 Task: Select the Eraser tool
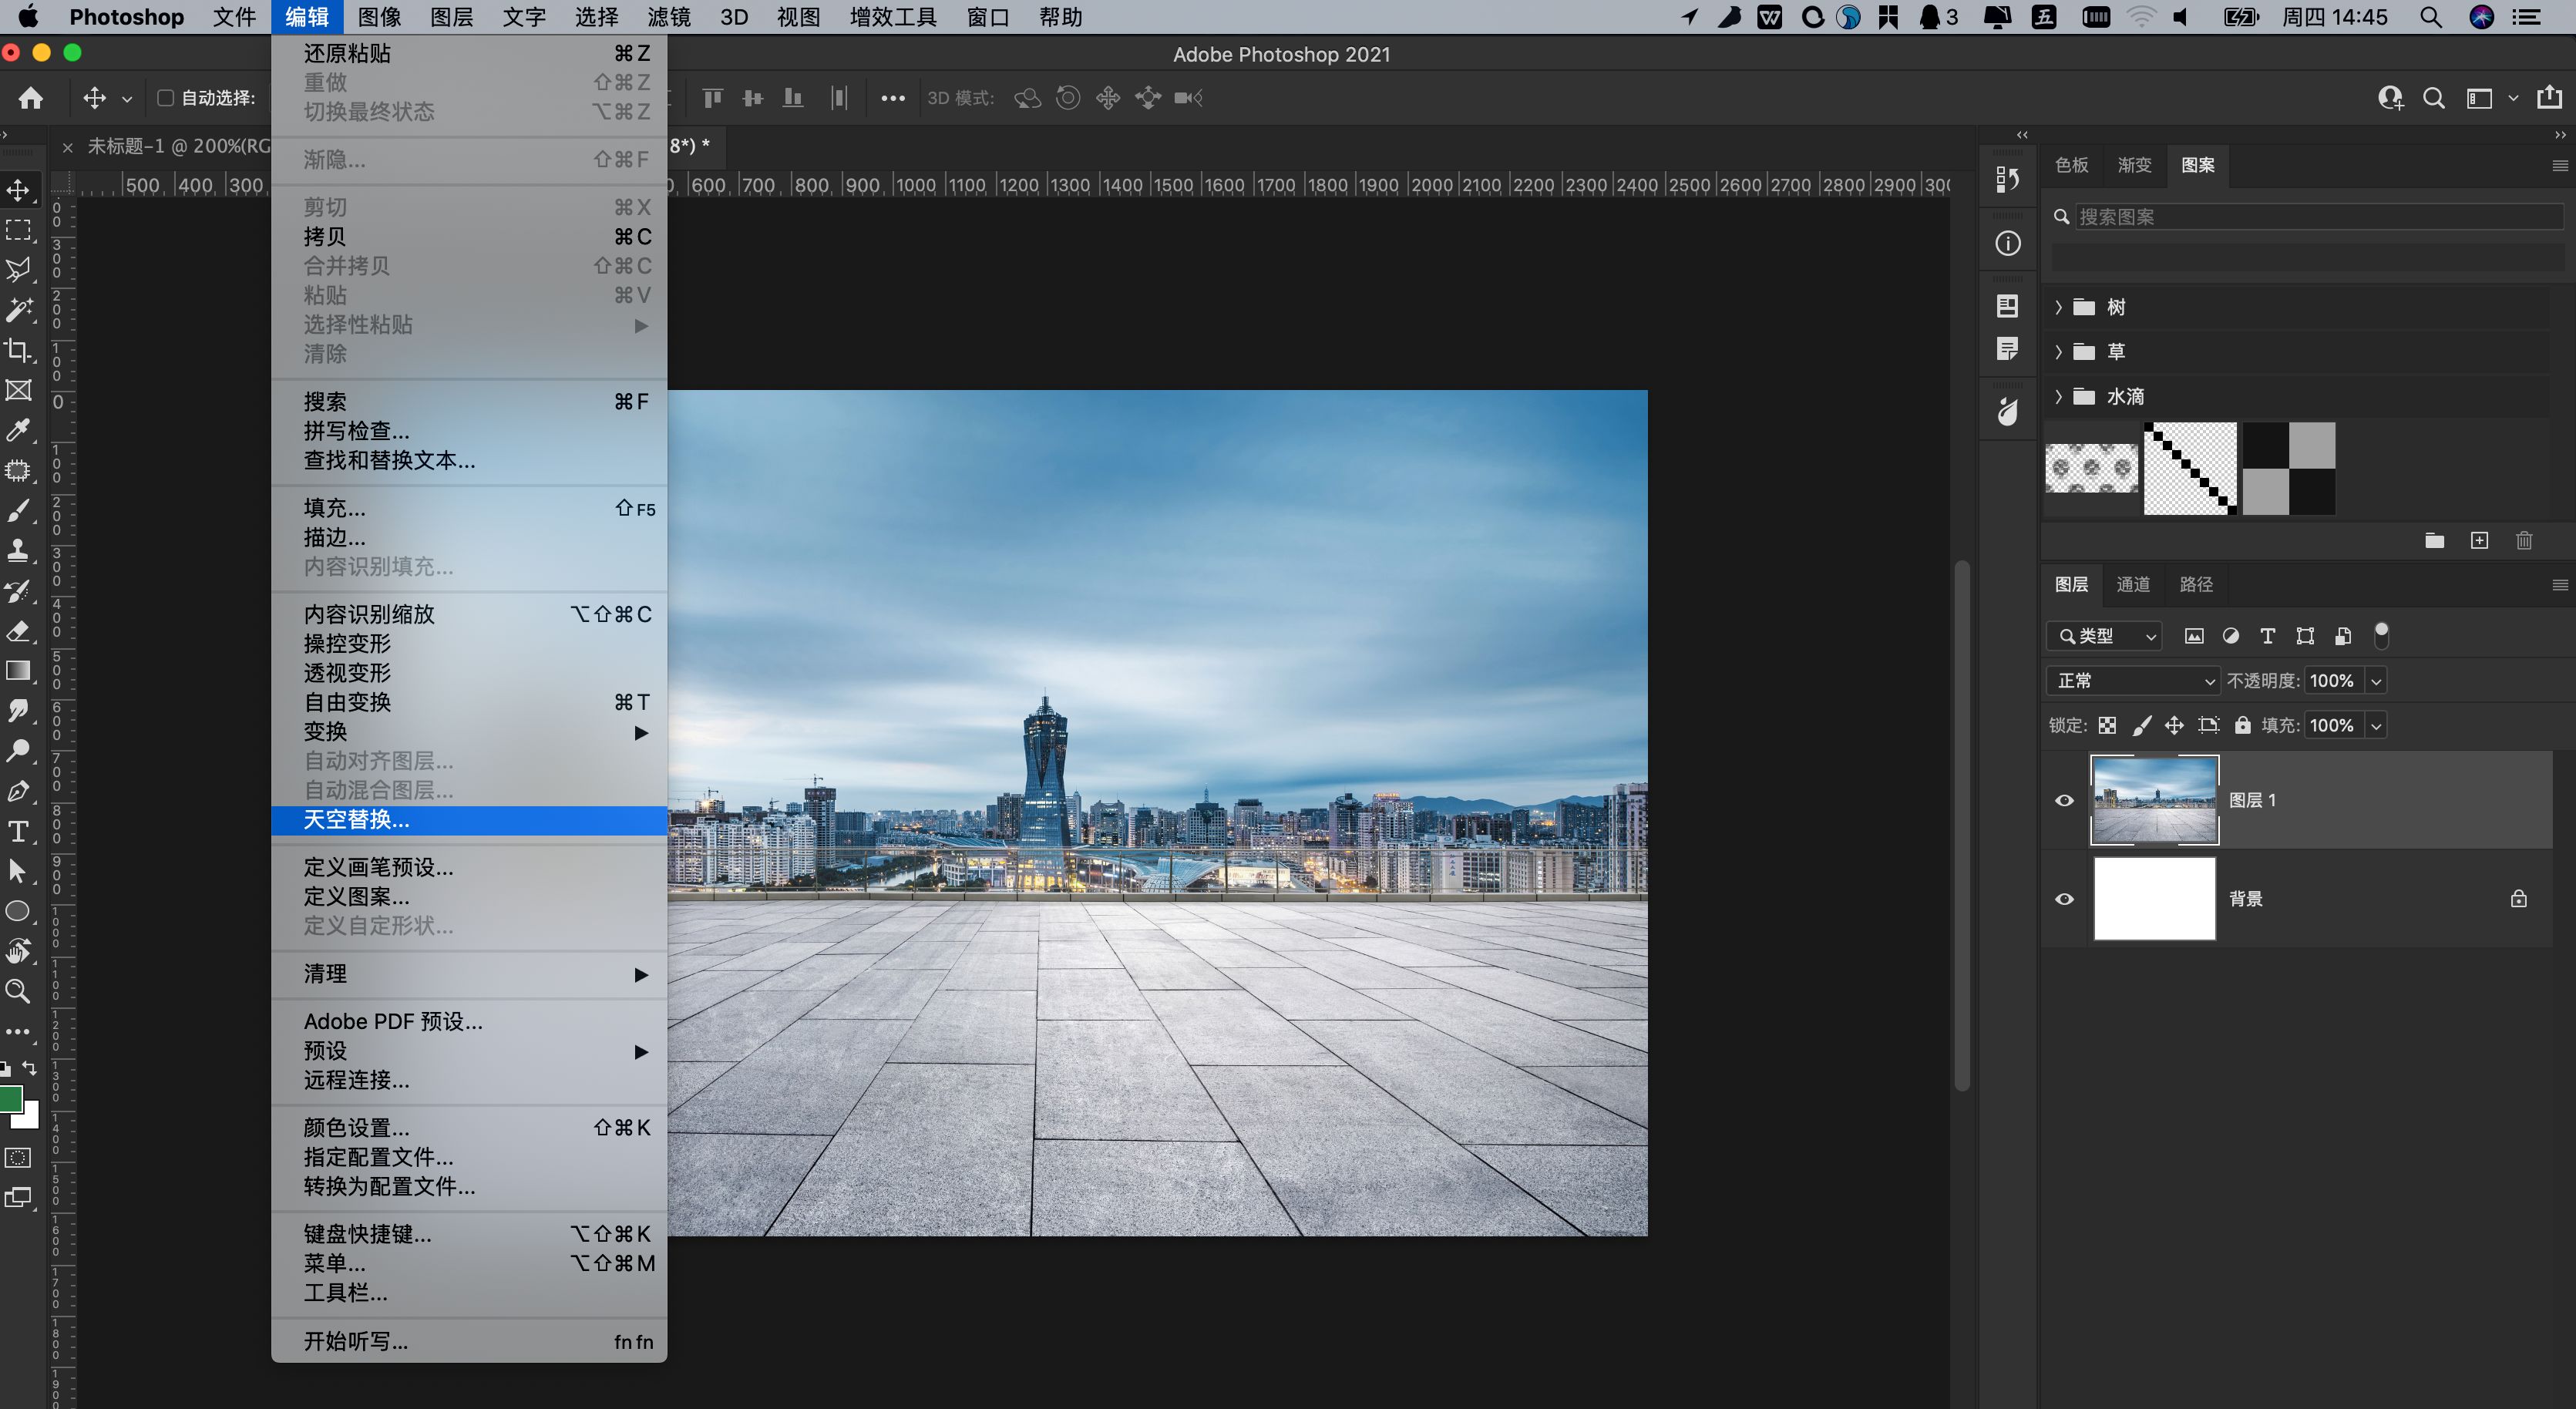click(x=18, y=631)
